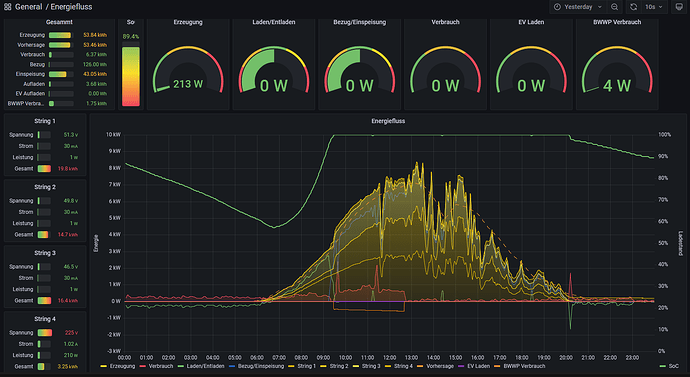Click the 126.00 Wh Bezug value

[x=95, y=64]
